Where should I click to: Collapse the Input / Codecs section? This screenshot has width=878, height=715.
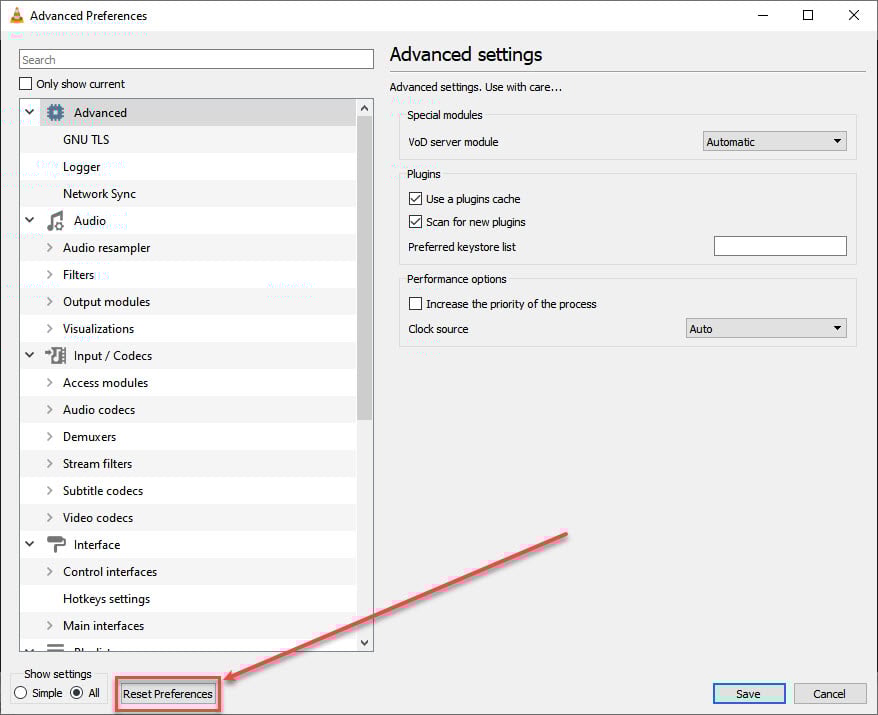(x=30, y=355)
